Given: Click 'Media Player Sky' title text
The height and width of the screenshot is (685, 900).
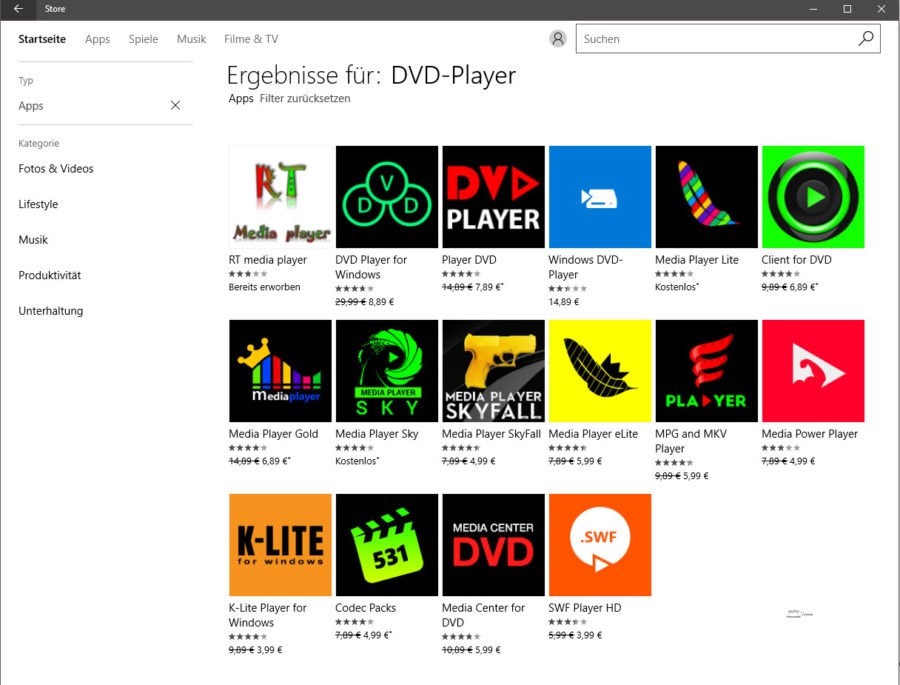Looking at the screenshot, I should tap(377, 434).
